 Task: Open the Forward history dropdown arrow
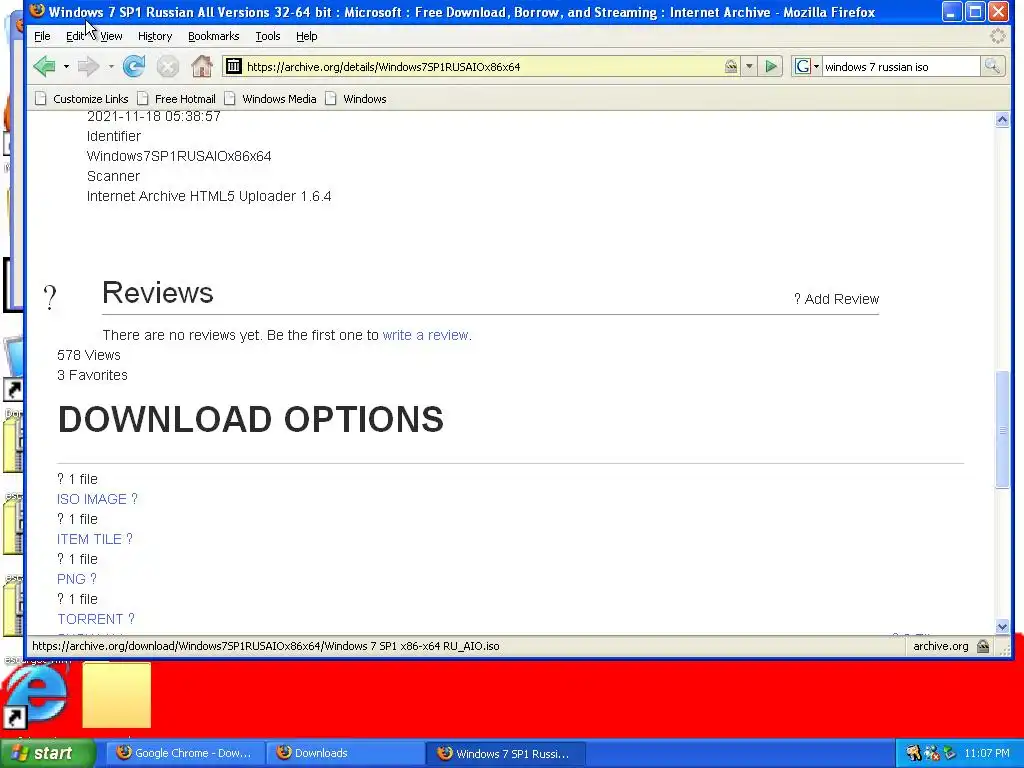[x=110, y=67]
